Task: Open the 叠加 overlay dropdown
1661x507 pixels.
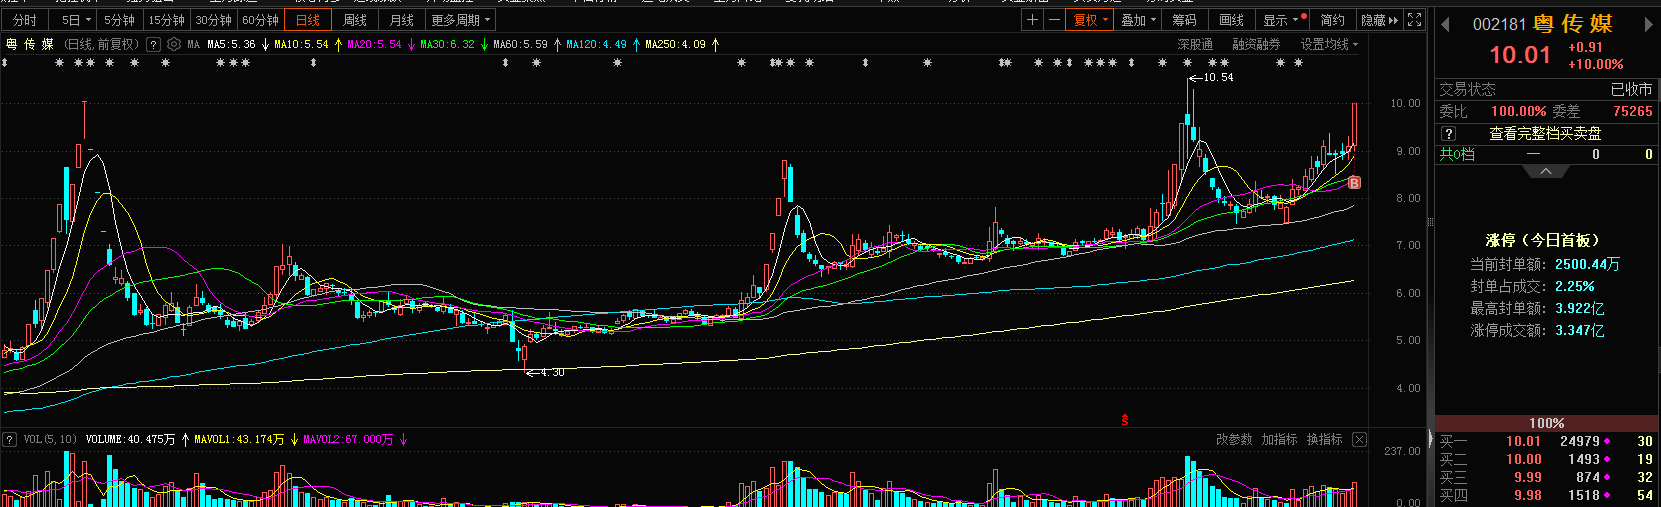Action: point(1138,20)
